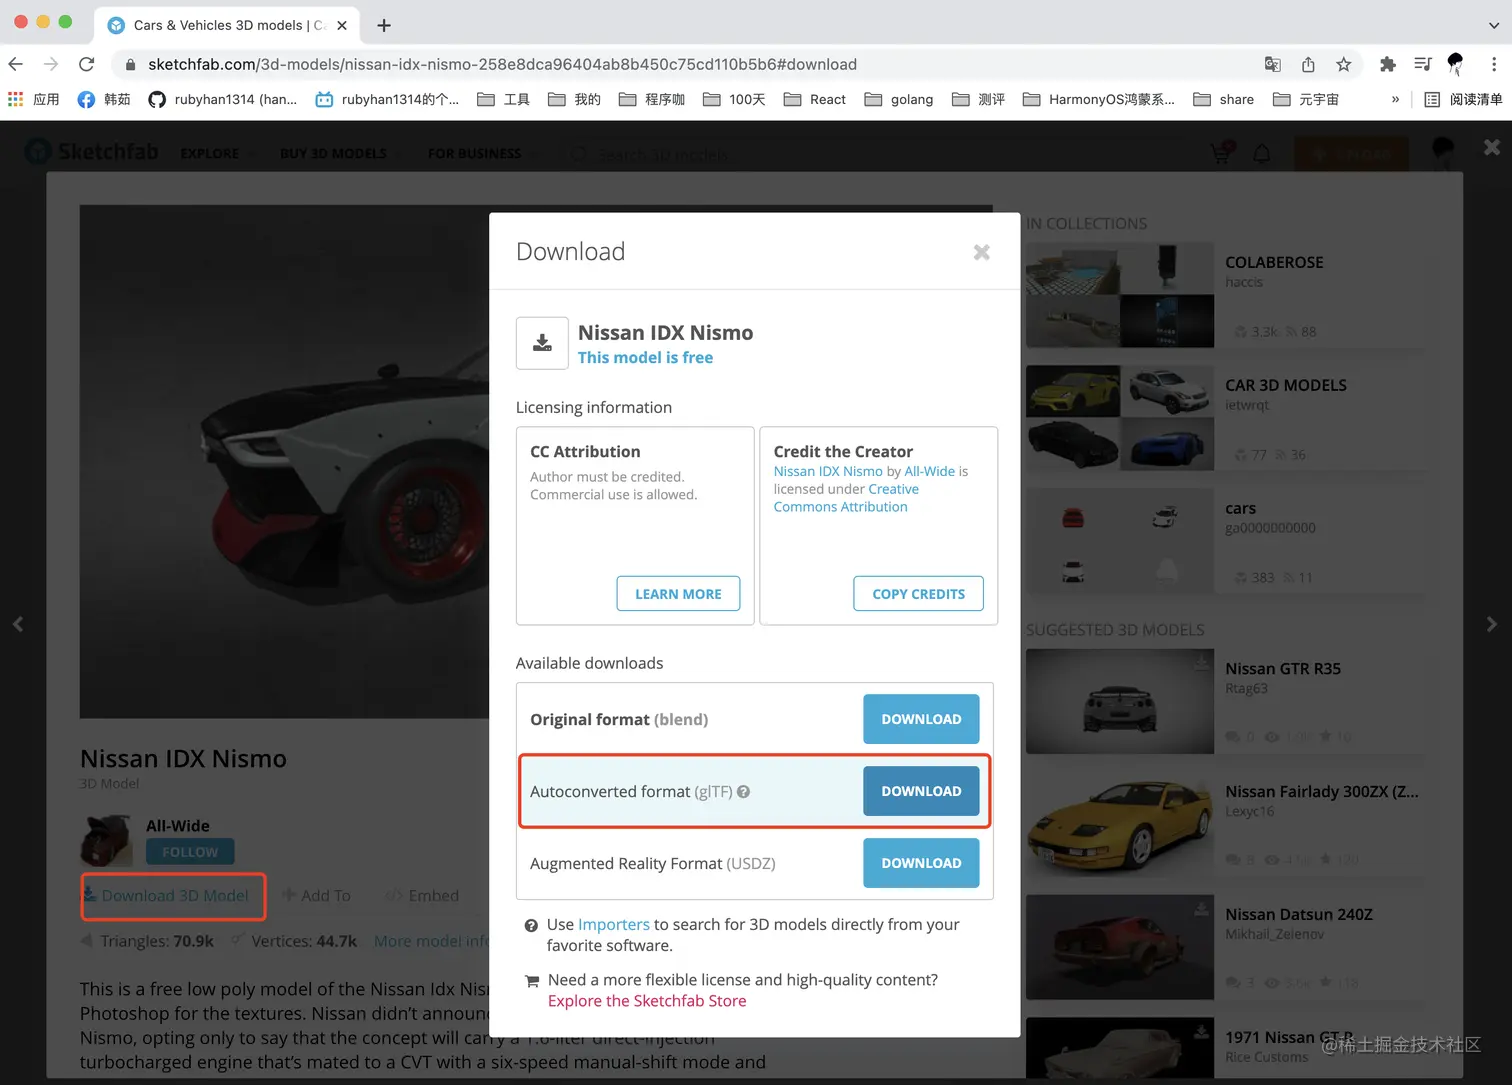The width and height of the screenshot is (1512, 1085).
Task: Show more bookmarks with the double chevron
Action: (1395, 99)
